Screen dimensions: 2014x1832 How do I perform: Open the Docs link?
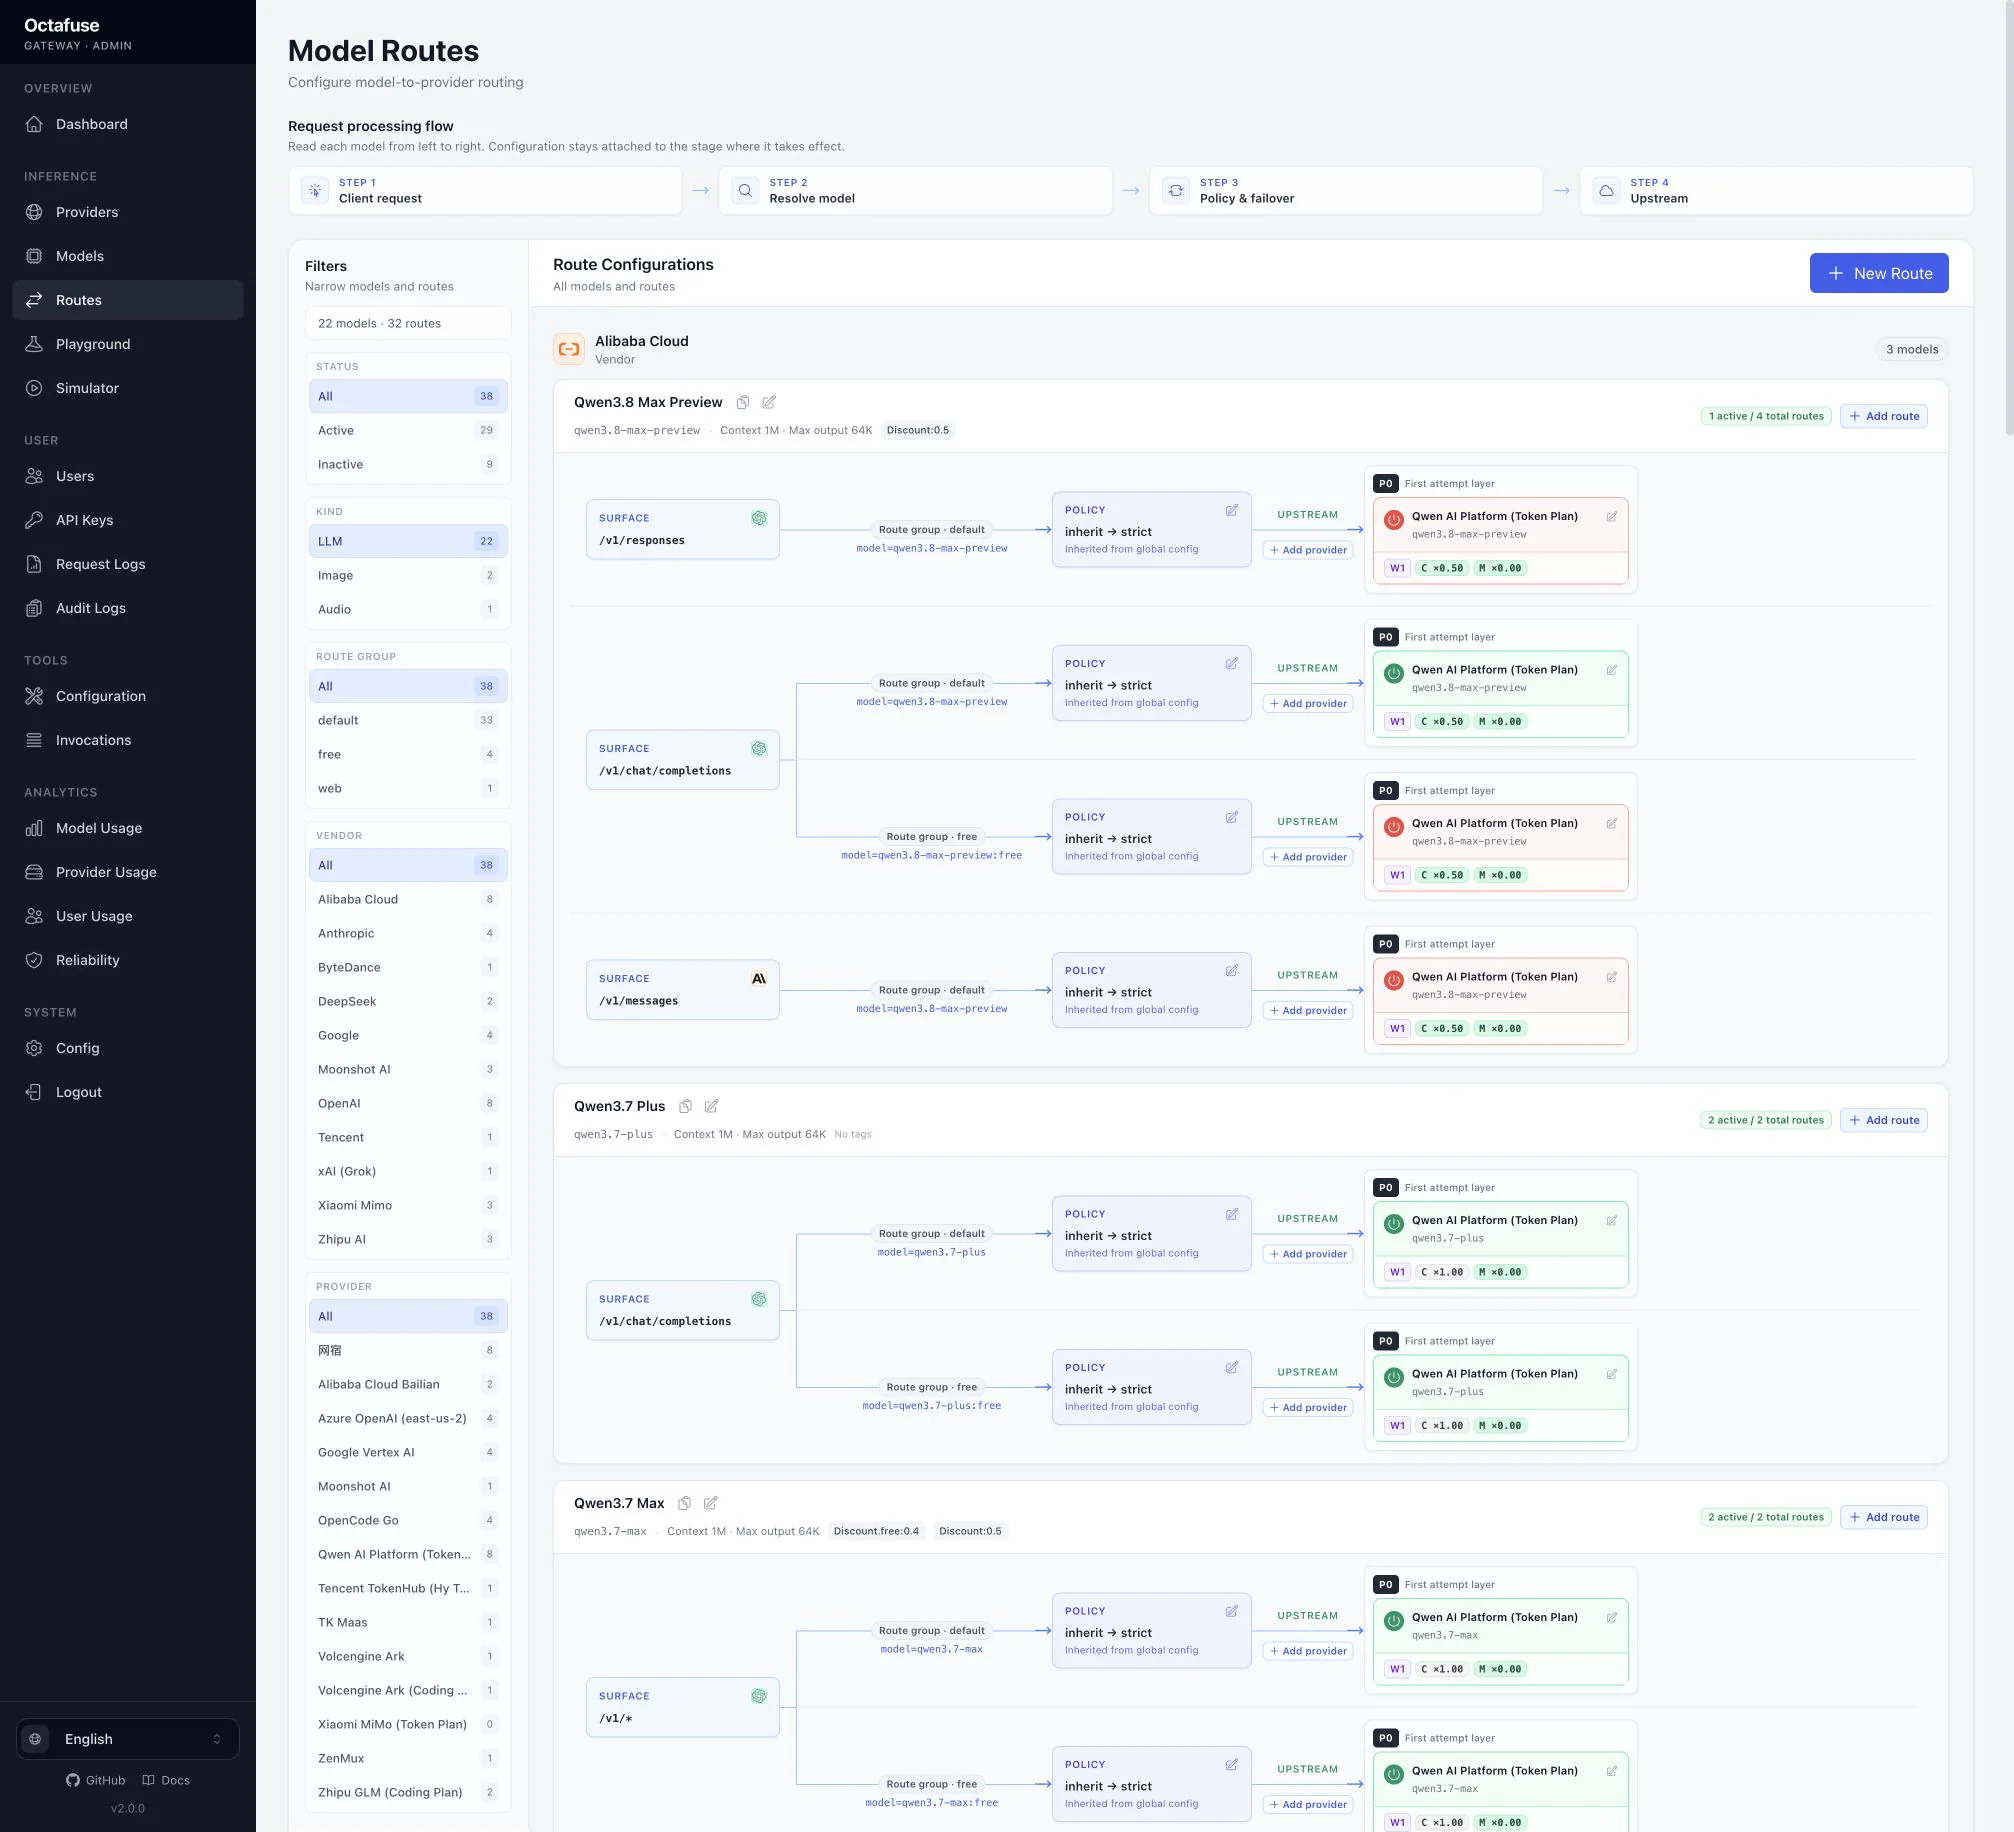[166, 1780]
